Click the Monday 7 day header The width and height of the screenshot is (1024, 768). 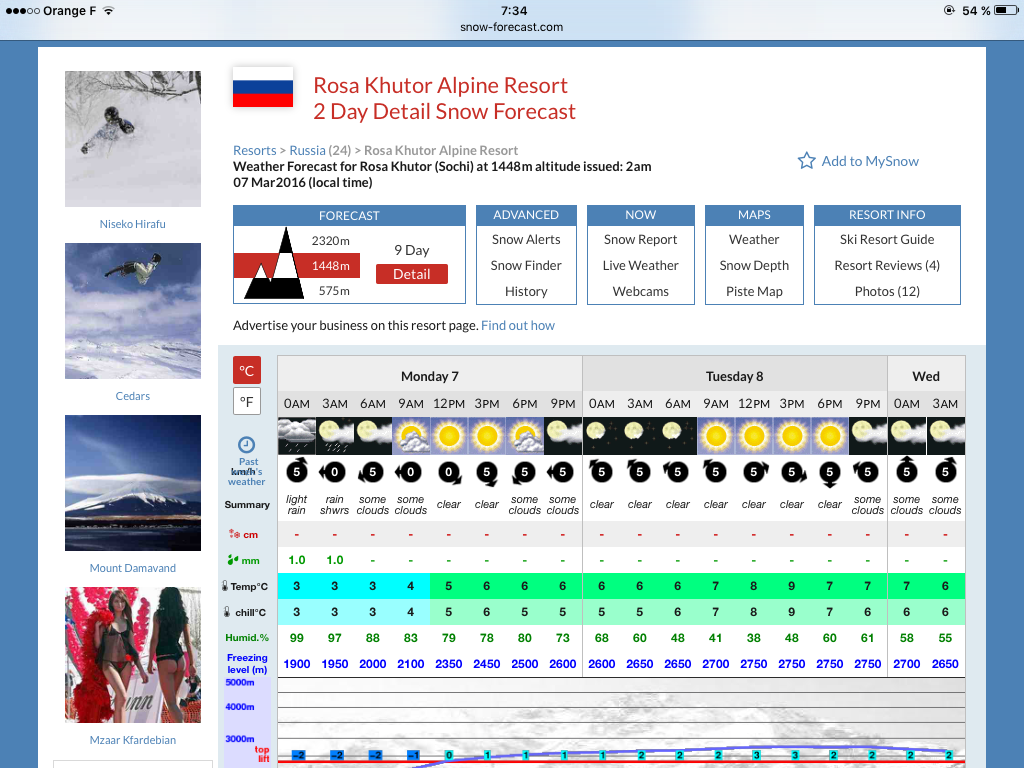[430, 376]
